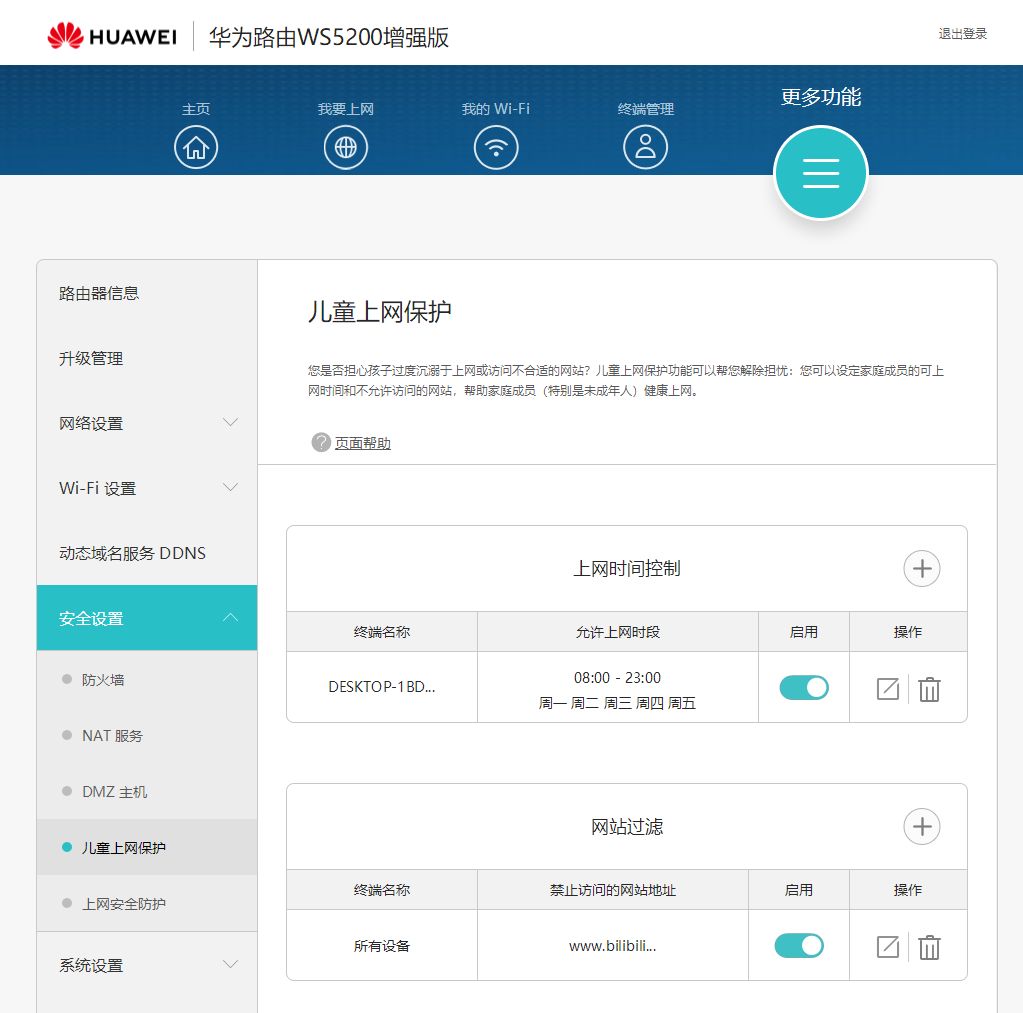Image resolution: width=1023 pixels, height=1013 pixels.
Task: Select 上网安全防护 submenu item
Action: (147, 903)
